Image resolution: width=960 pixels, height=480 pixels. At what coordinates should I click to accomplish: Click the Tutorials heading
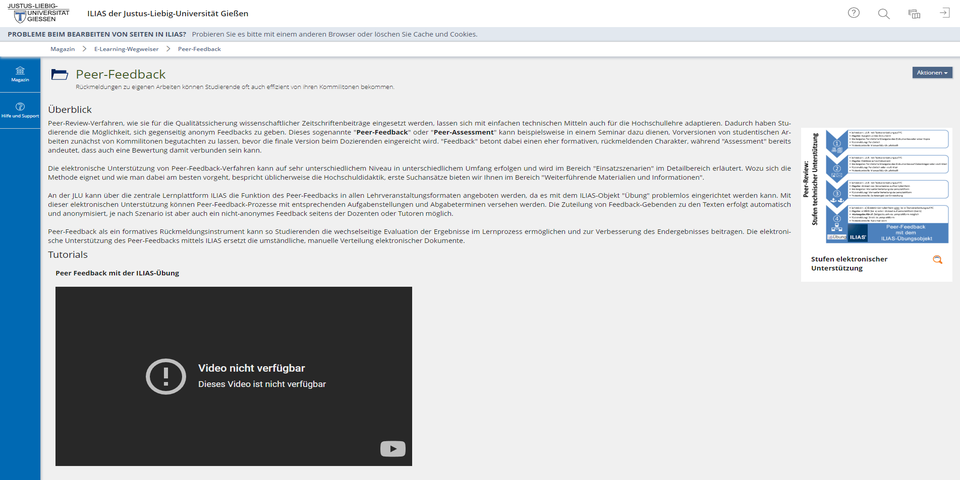coord(68,254)
